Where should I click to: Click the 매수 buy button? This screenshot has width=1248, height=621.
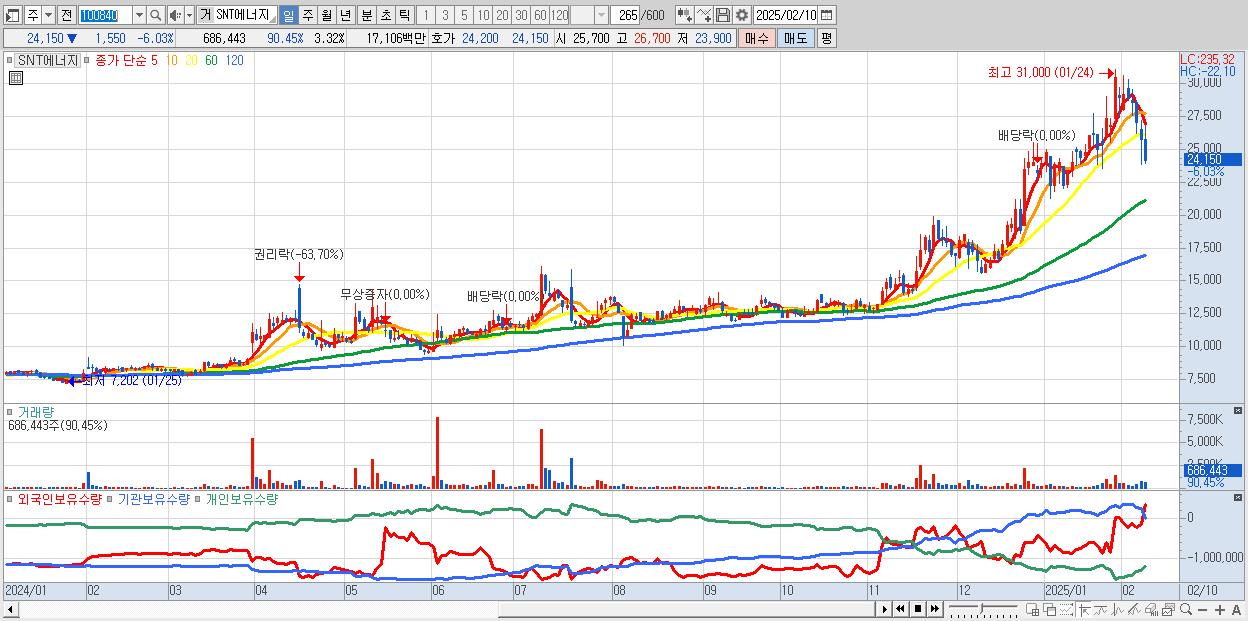[x=757, y=38]
